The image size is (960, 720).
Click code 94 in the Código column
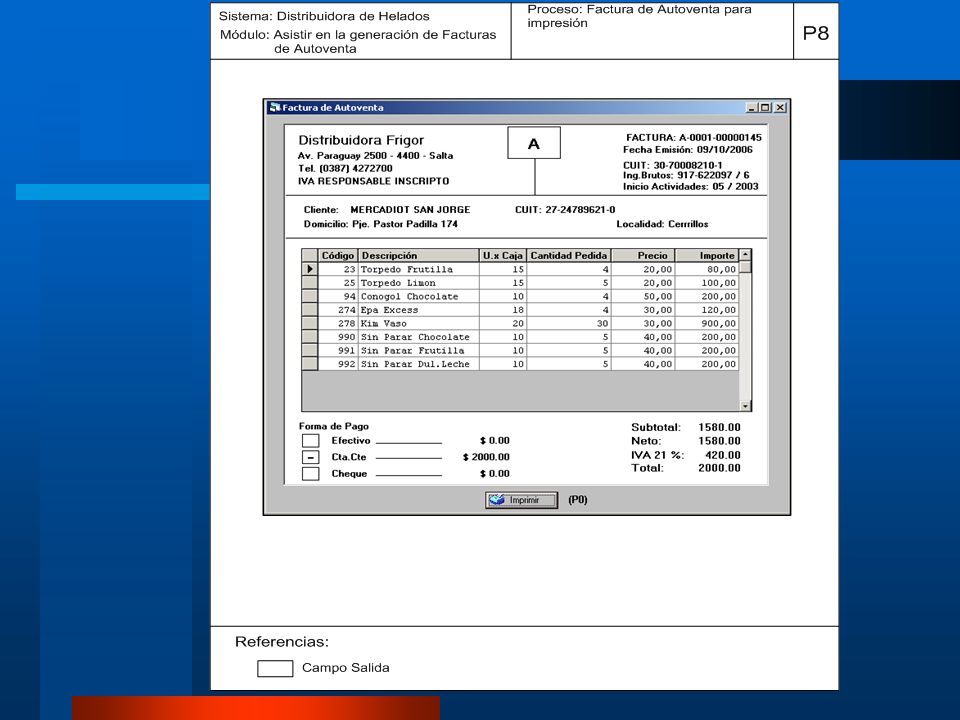337,296
